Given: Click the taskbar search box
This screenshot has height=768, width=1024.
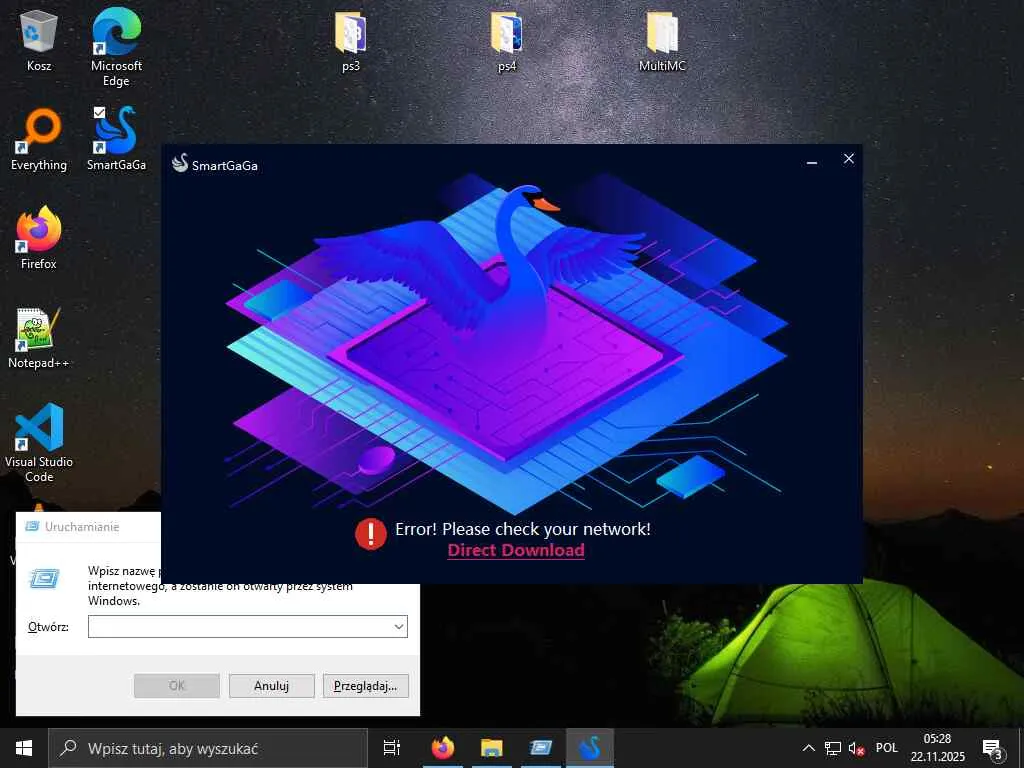Looking at the screenshot, I should tap(208, 748).
